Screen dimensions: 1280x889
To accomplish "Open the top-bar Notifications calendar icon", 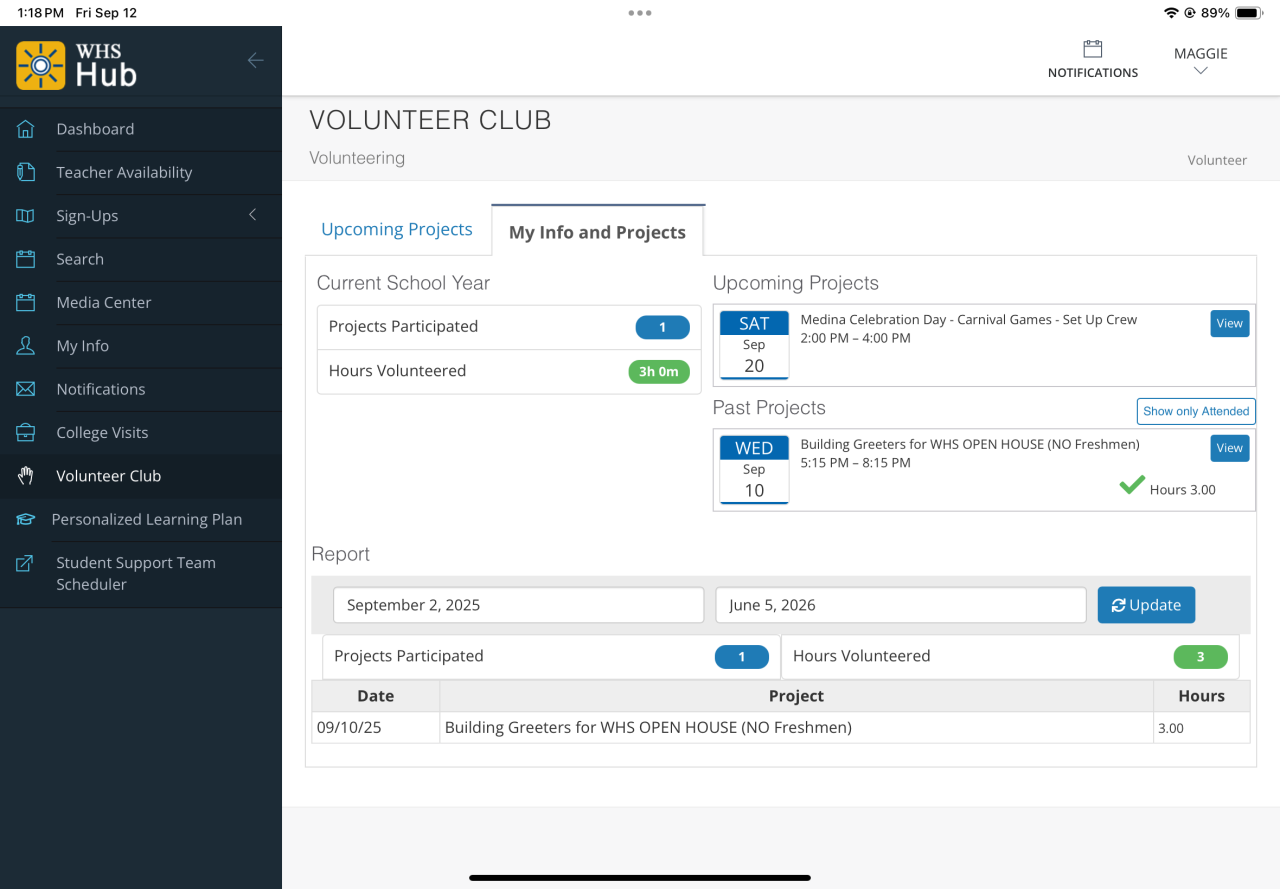I will click(x=1093, y=49).
